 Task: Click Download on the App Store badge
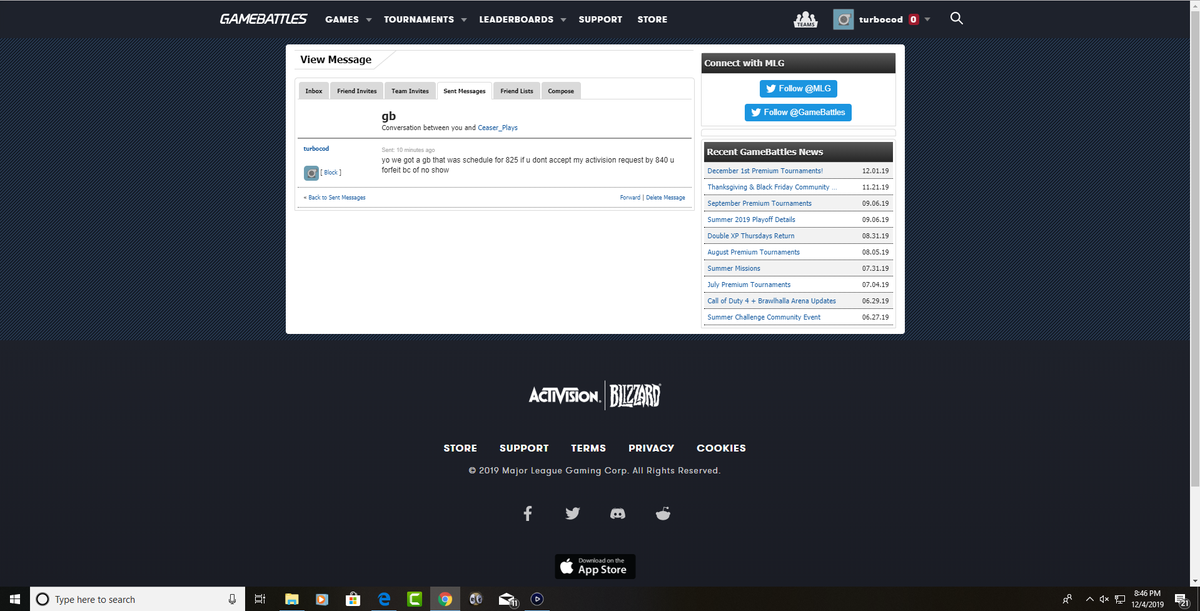[595, 566]
